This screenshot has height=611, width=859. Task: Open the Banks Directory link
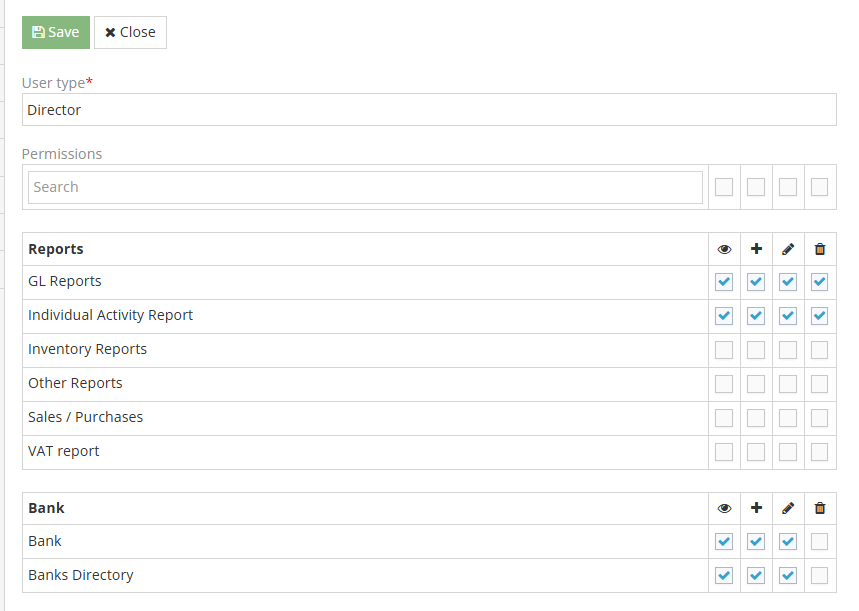(x=80, y=575)
